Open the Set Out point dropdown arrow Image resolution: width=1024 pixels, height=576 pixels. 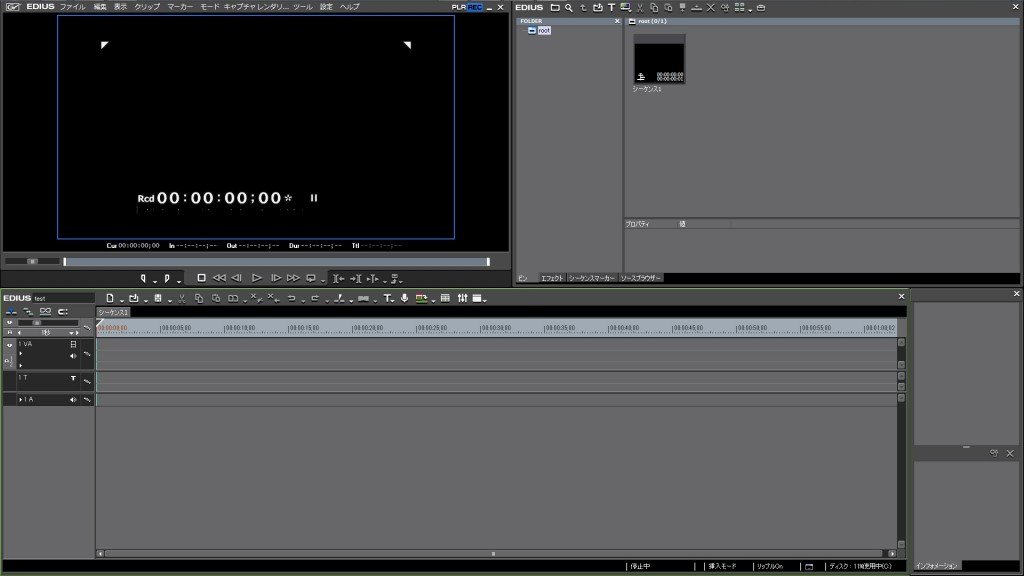click(178, 281)
